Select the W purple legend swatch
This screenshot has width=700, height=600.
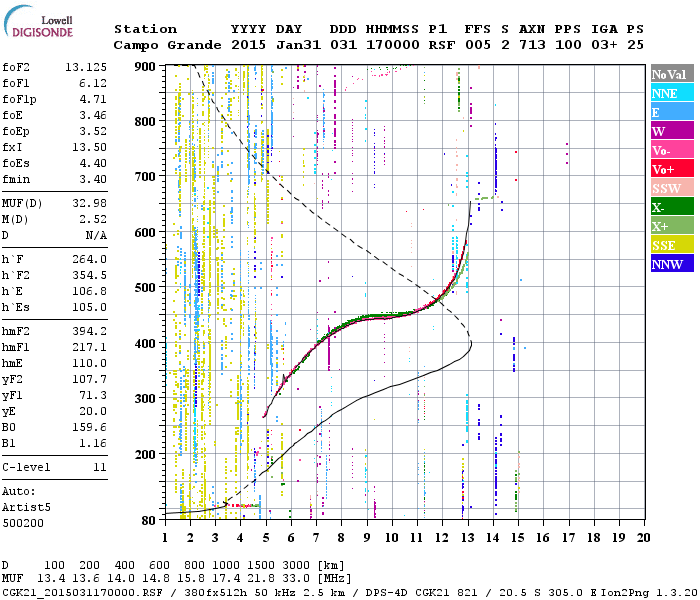click(672, 131)
